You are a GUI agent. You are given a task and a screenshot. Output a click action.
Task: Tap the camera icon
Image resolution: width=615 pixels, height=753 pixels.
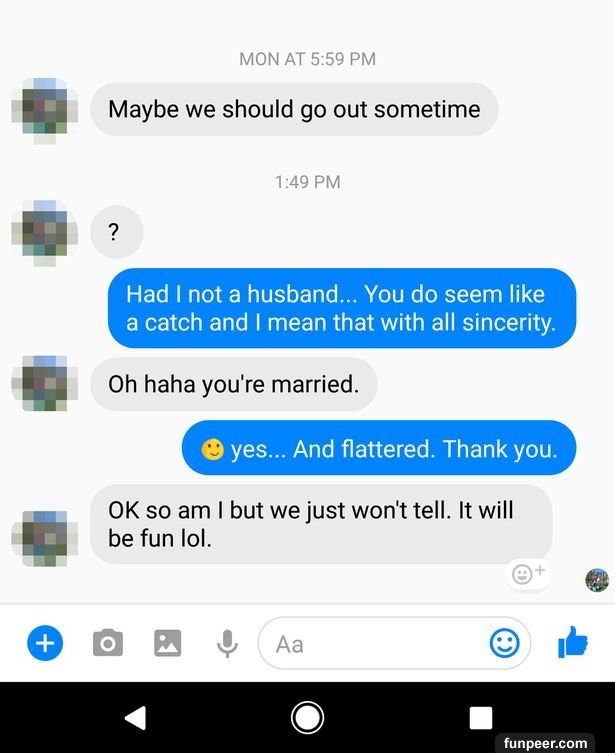pos(108,643)
